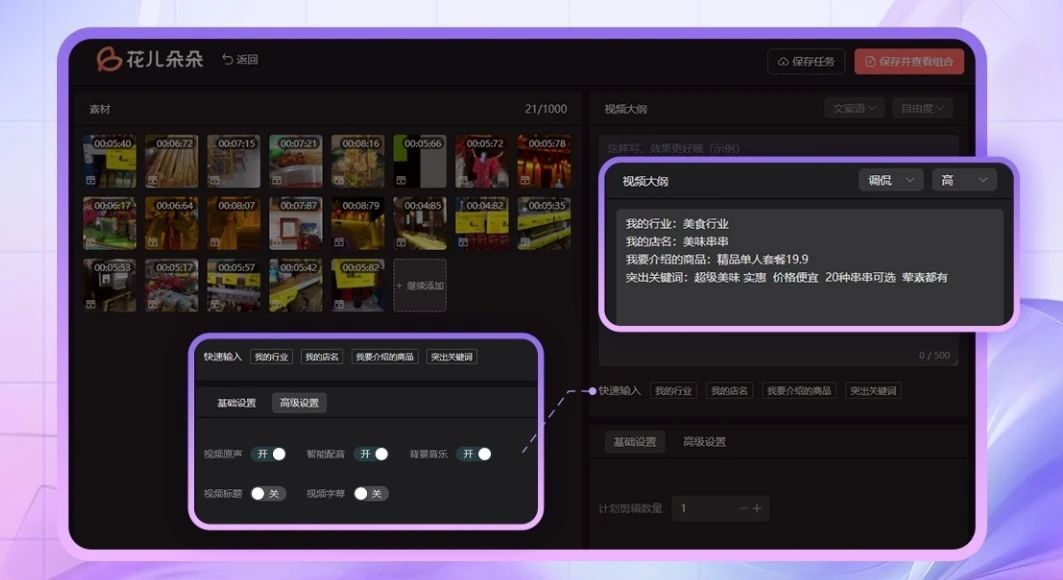This screenshot has height=580, width=1063.
Task: Click the 保存任务 button
Action: 806,62
